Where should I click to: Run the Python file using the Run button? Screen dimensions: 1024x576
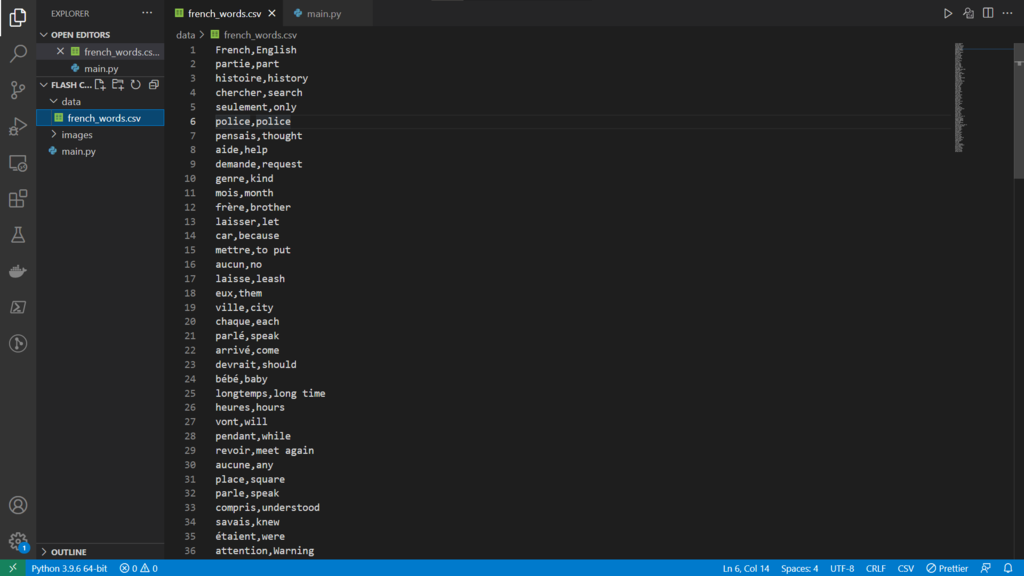948,13
